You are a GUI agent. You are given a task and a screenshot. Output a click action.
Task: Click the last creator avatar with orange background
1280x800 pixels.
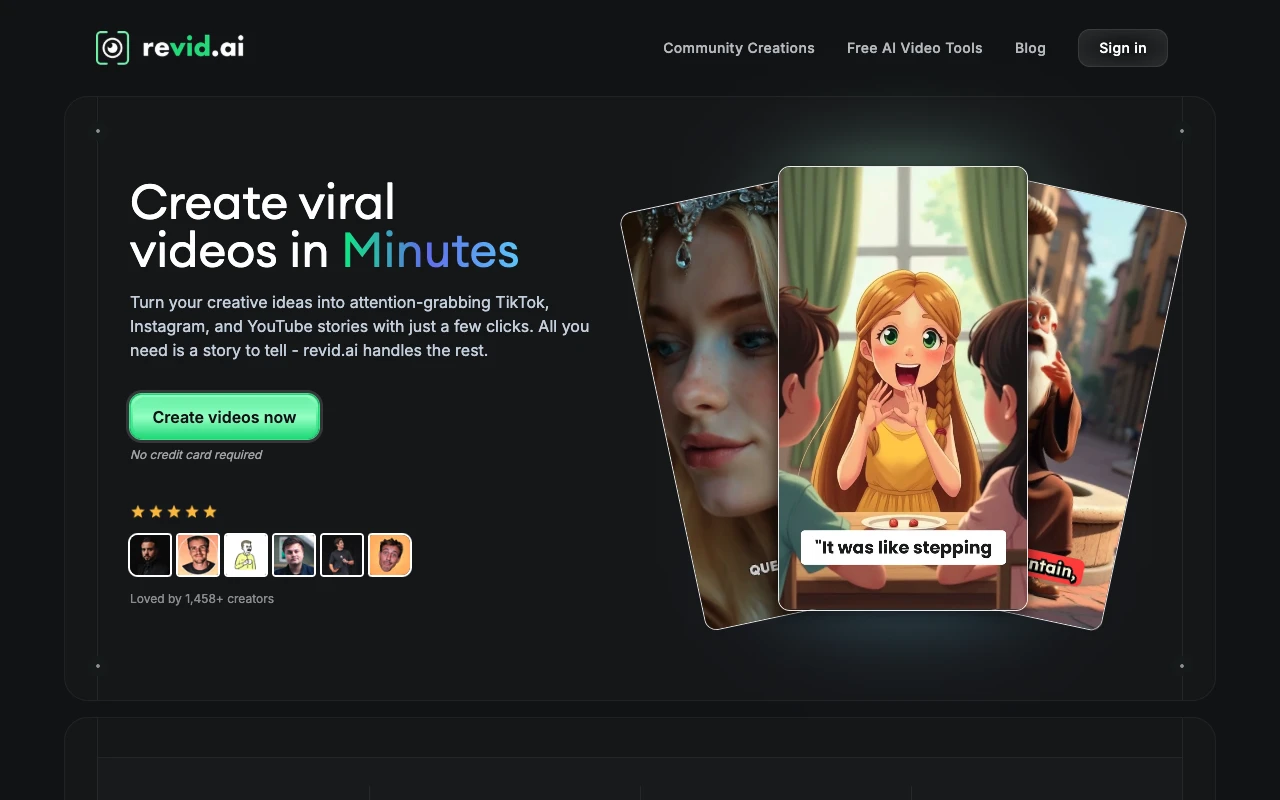click(x=390, y=555)
